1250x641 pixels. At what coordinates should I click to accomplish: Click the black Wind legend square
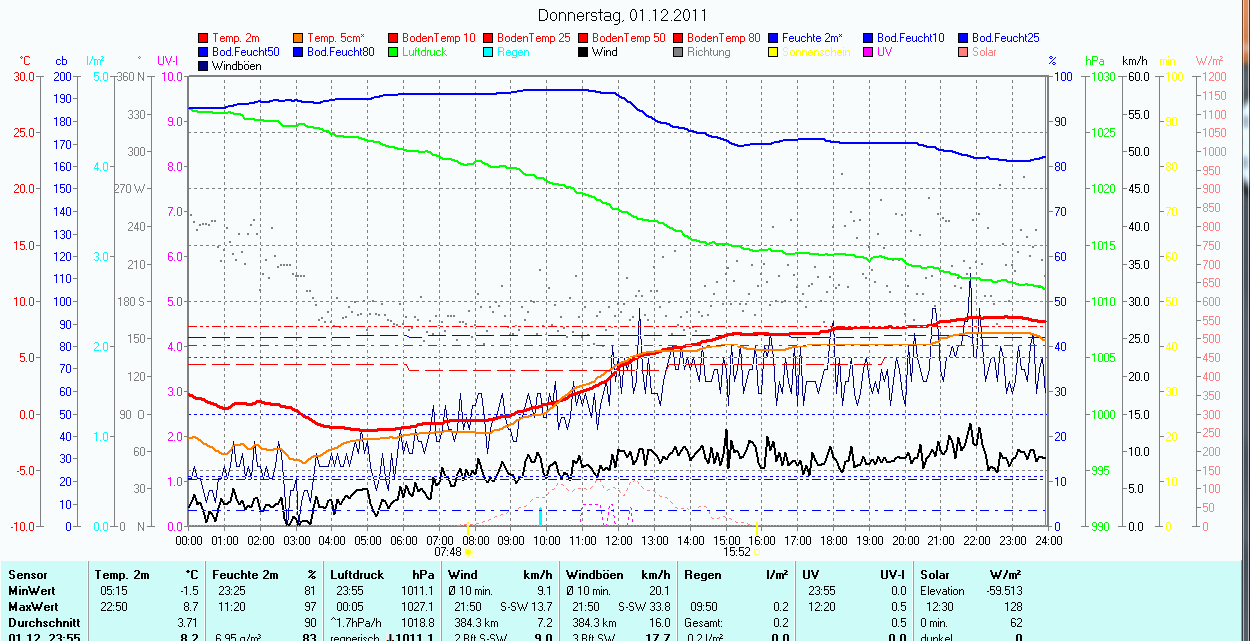pyautogui.click(x=584, y=52)
